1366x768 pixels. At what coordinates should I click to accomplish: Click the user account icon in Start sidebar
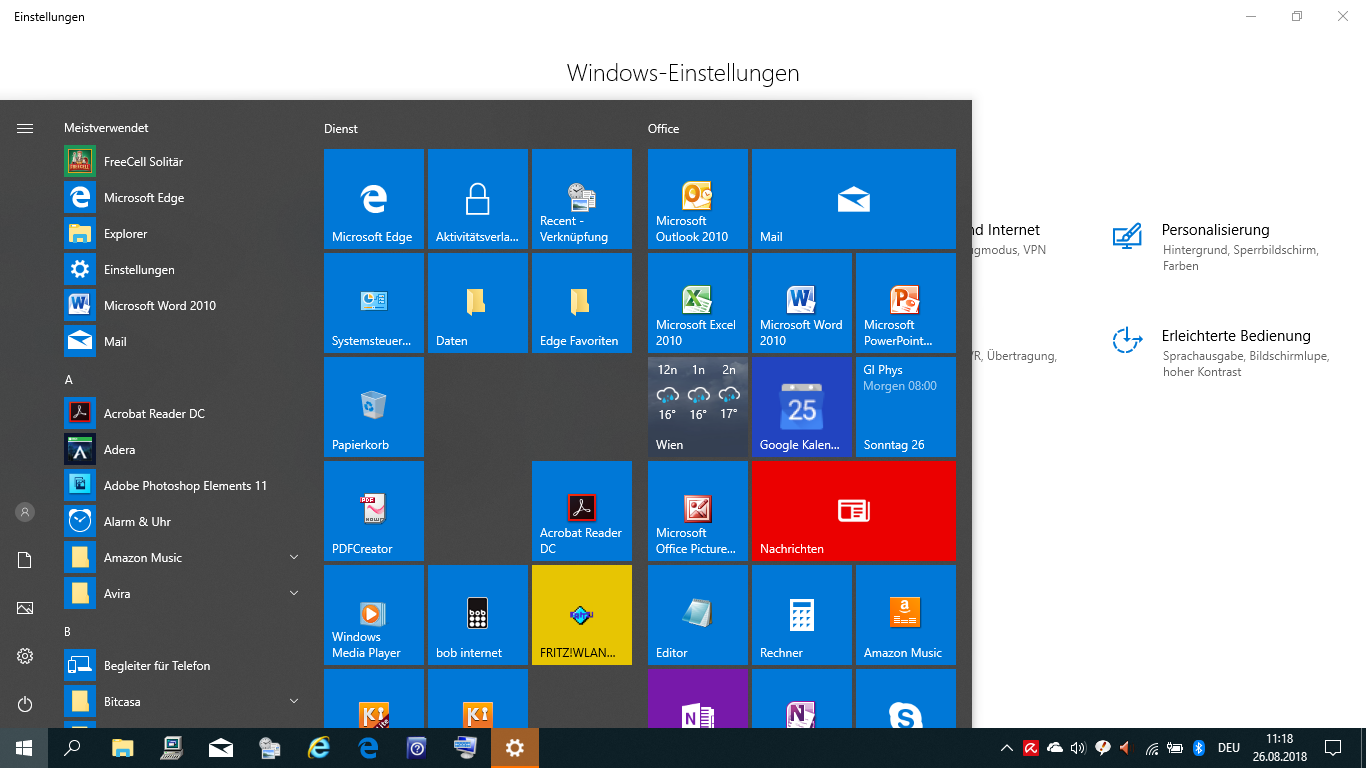tap(25, 512)
